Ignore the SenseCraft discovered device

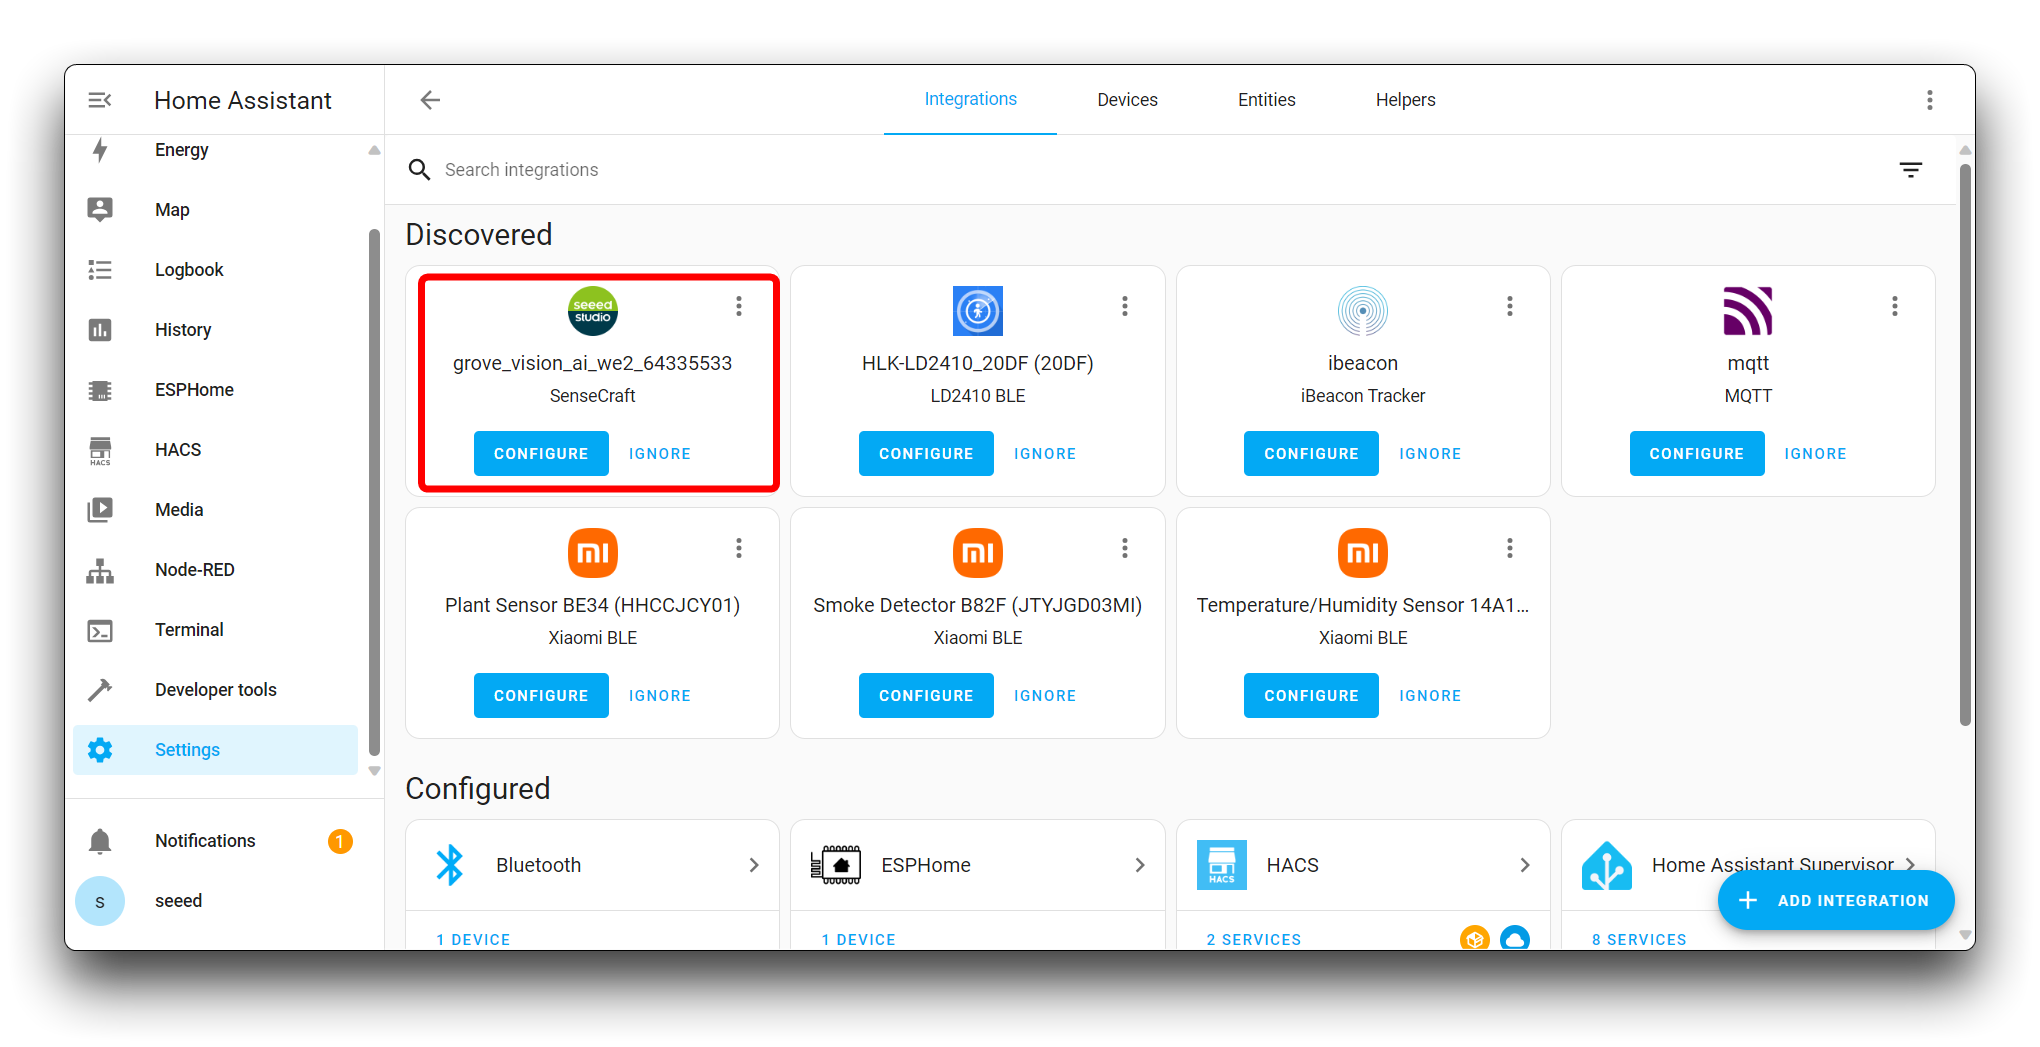click(x=660, y=454)
